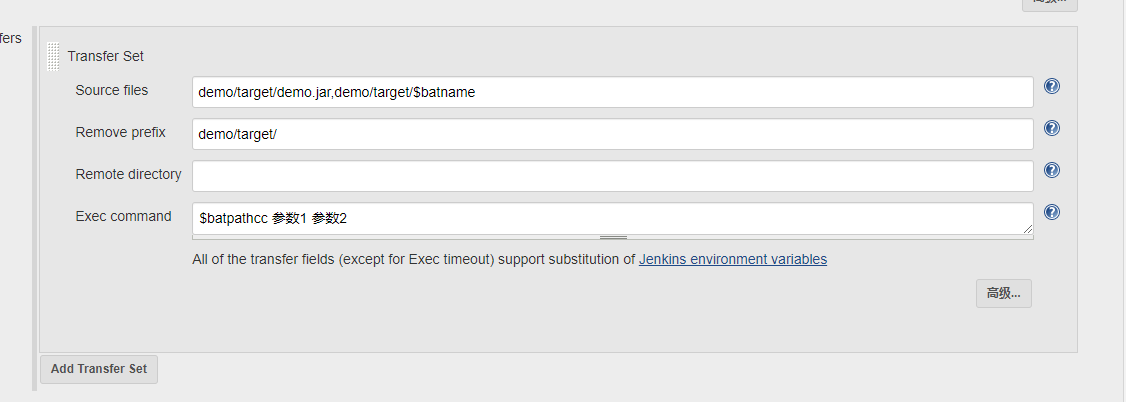1126x402 pixels.
Task: Click the Transfer Set heading
Action: 106,56
